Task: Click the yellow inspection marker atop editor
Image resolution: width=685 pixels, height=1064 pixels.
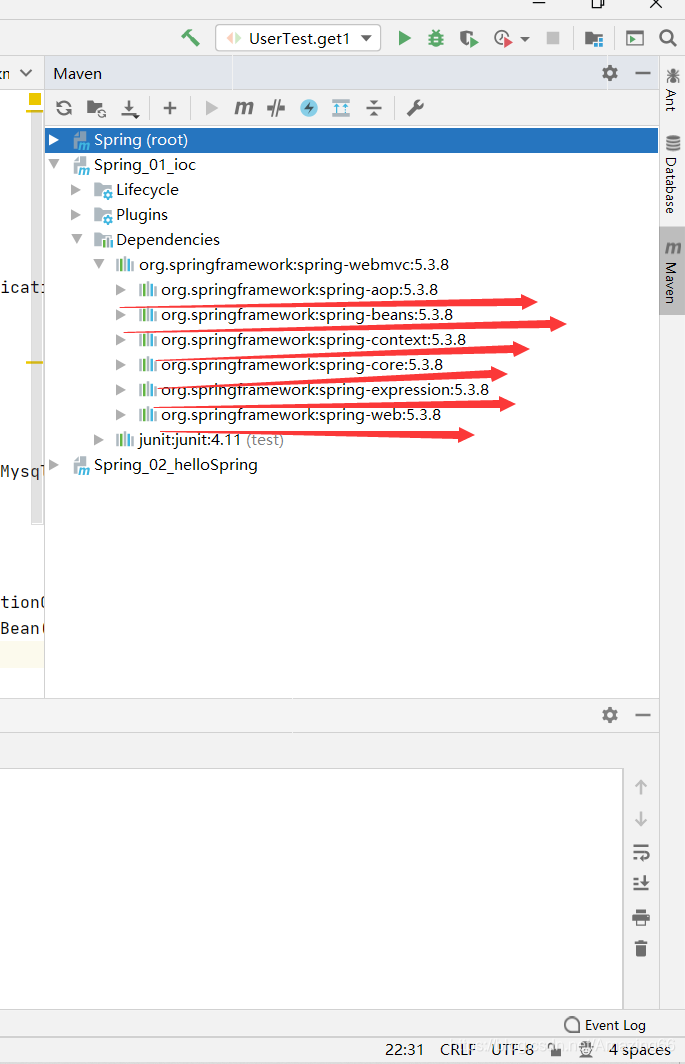Action: pos(35,100)
